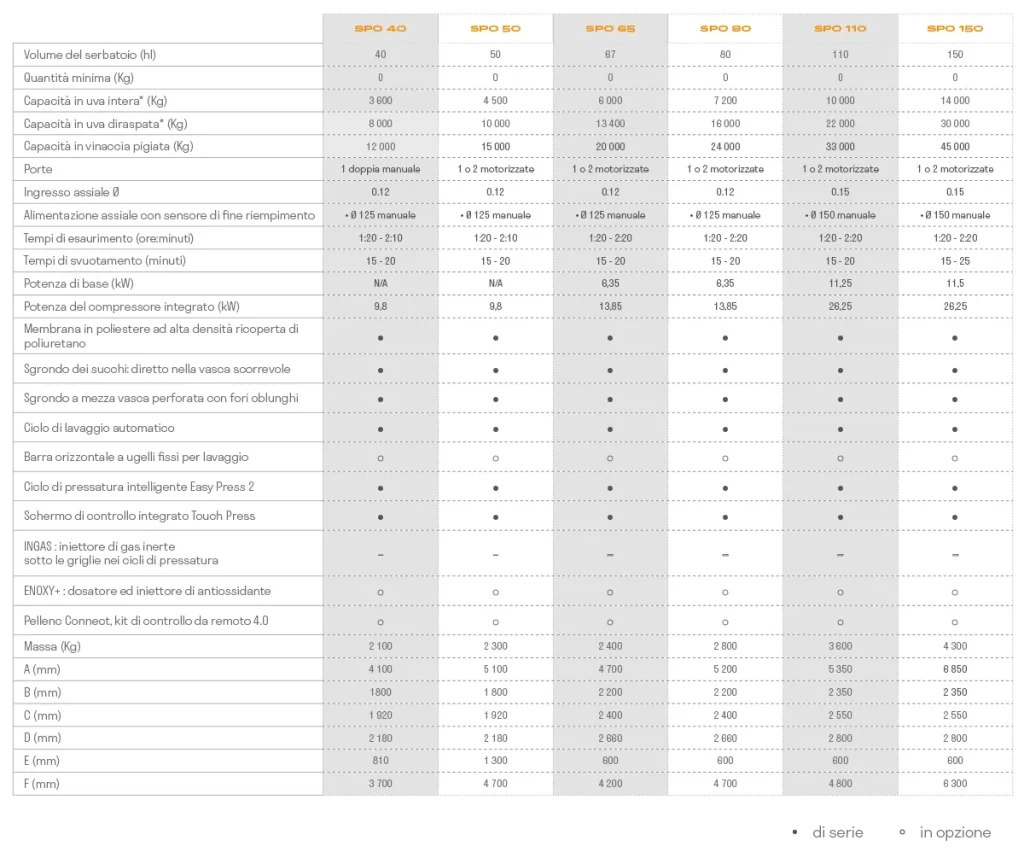Screen dimensions: 1024x858
Task: Click 'N/A' base power for SPO 40
Action: click(380, 283)
